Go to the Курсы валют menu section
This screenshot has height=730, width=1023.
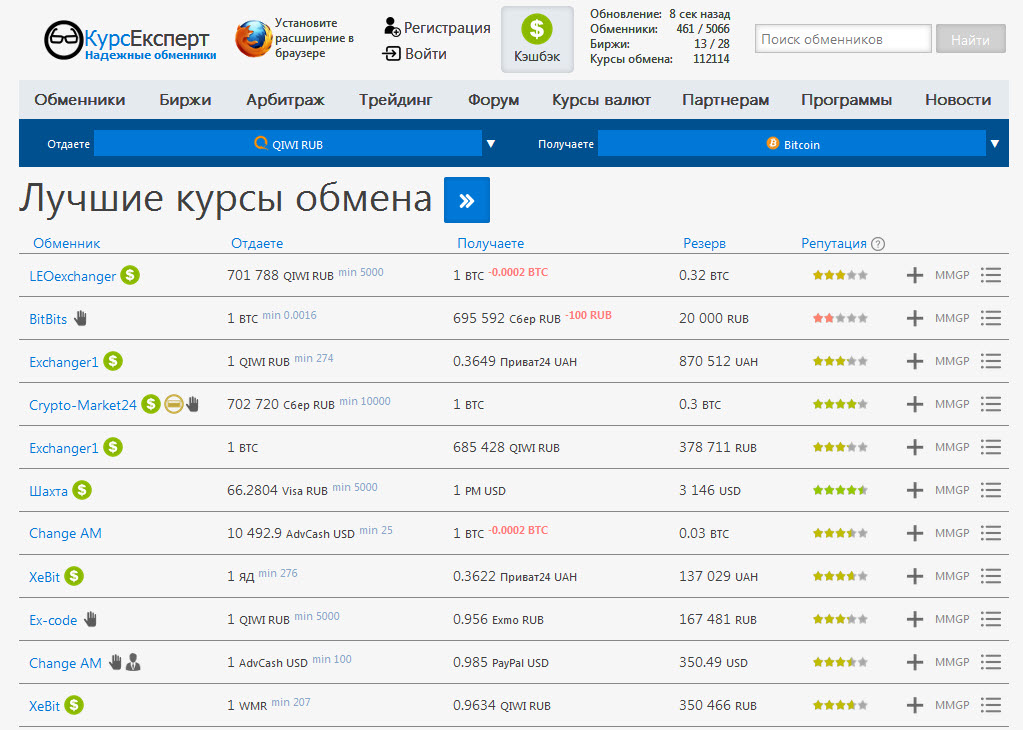(x=601, y=100)
